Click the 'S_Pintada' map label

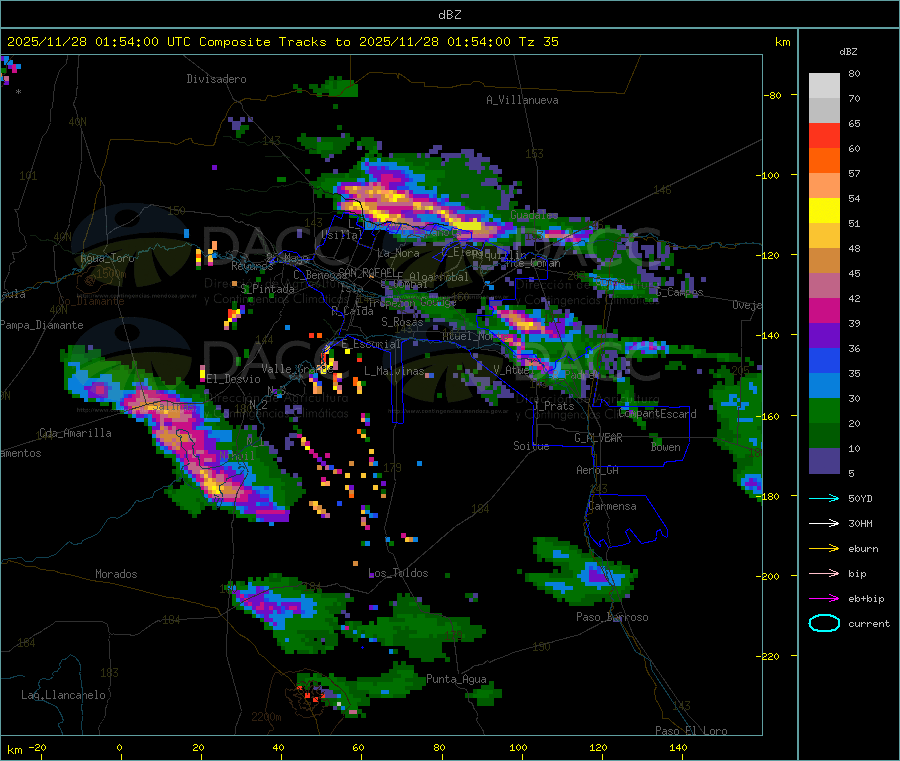(x=267, y=289)
